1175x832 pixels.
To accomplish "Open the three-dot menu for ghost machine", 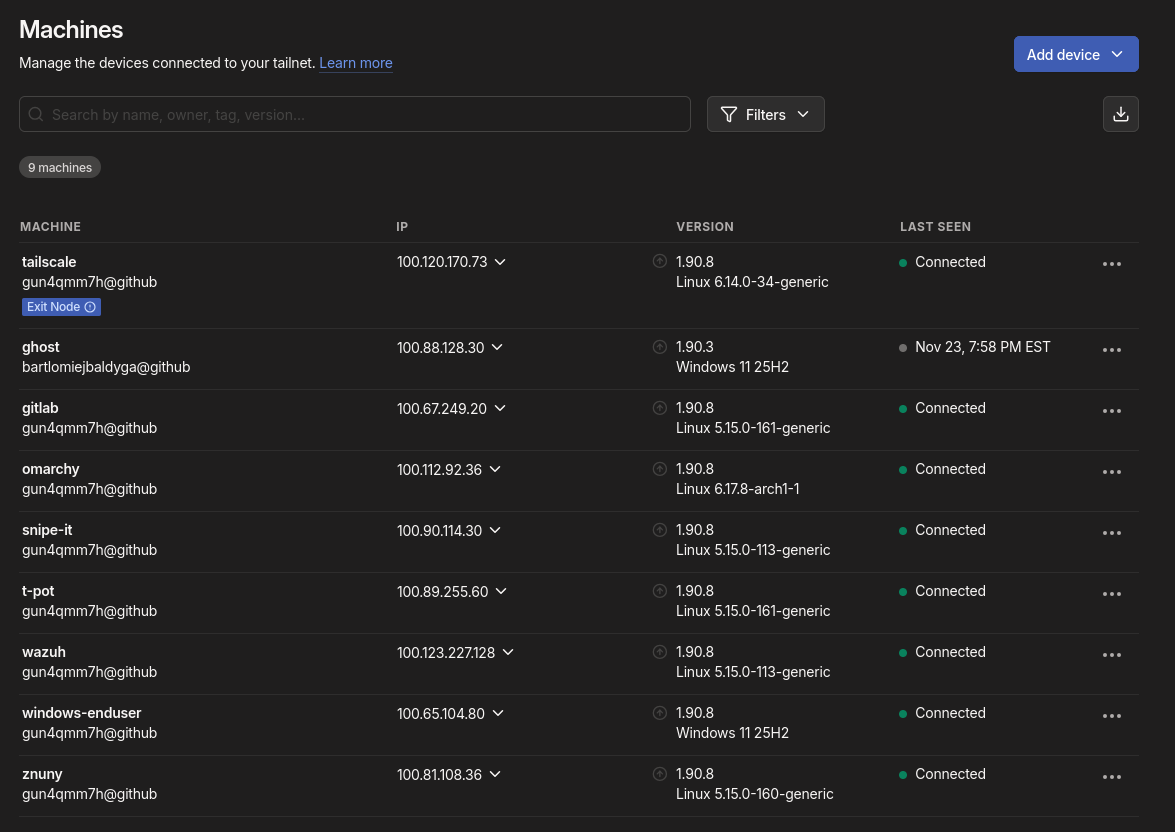I will pos(1111,350).
